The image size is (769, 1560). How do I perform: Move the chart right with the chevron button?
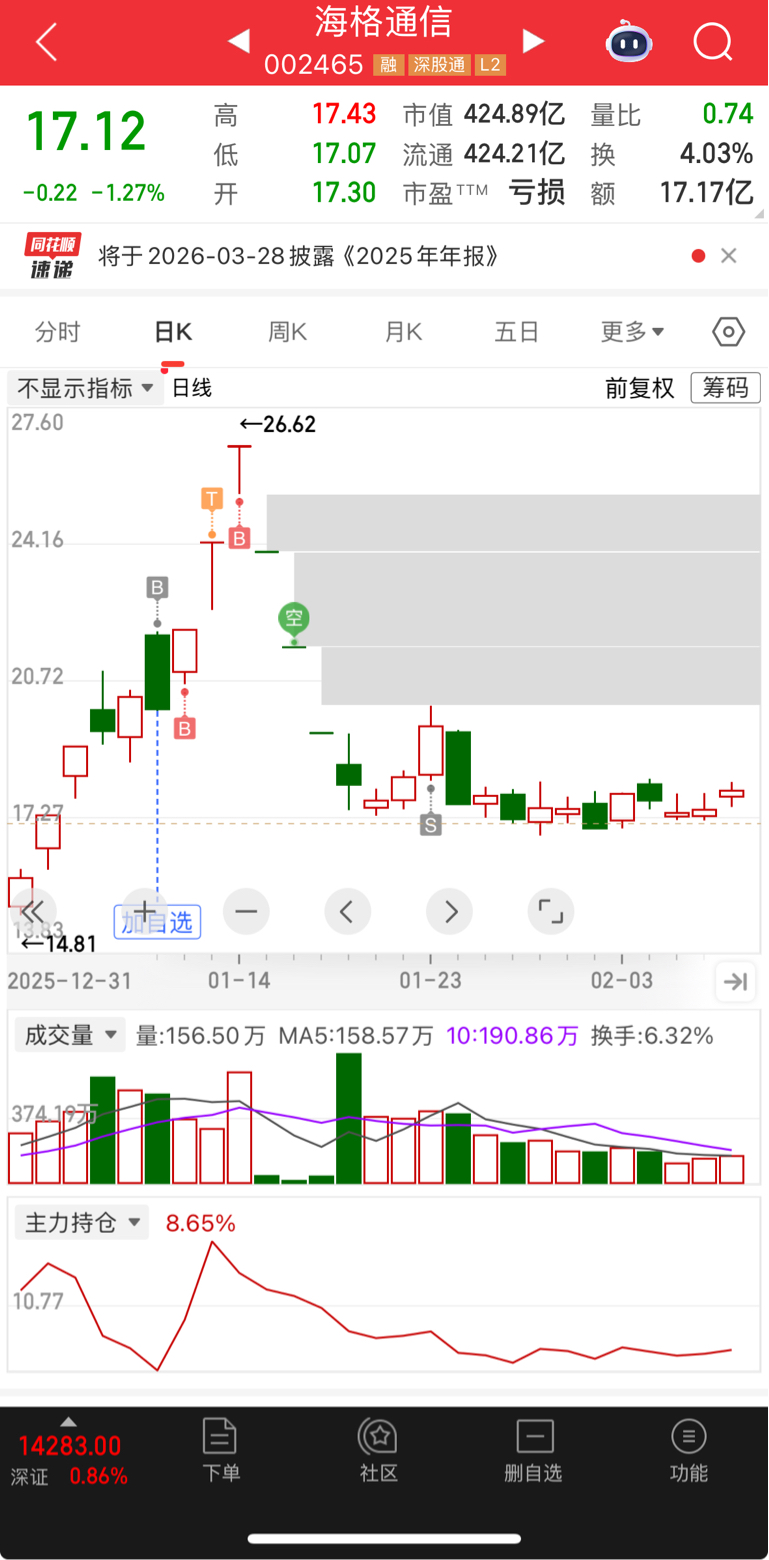point(449,911)
